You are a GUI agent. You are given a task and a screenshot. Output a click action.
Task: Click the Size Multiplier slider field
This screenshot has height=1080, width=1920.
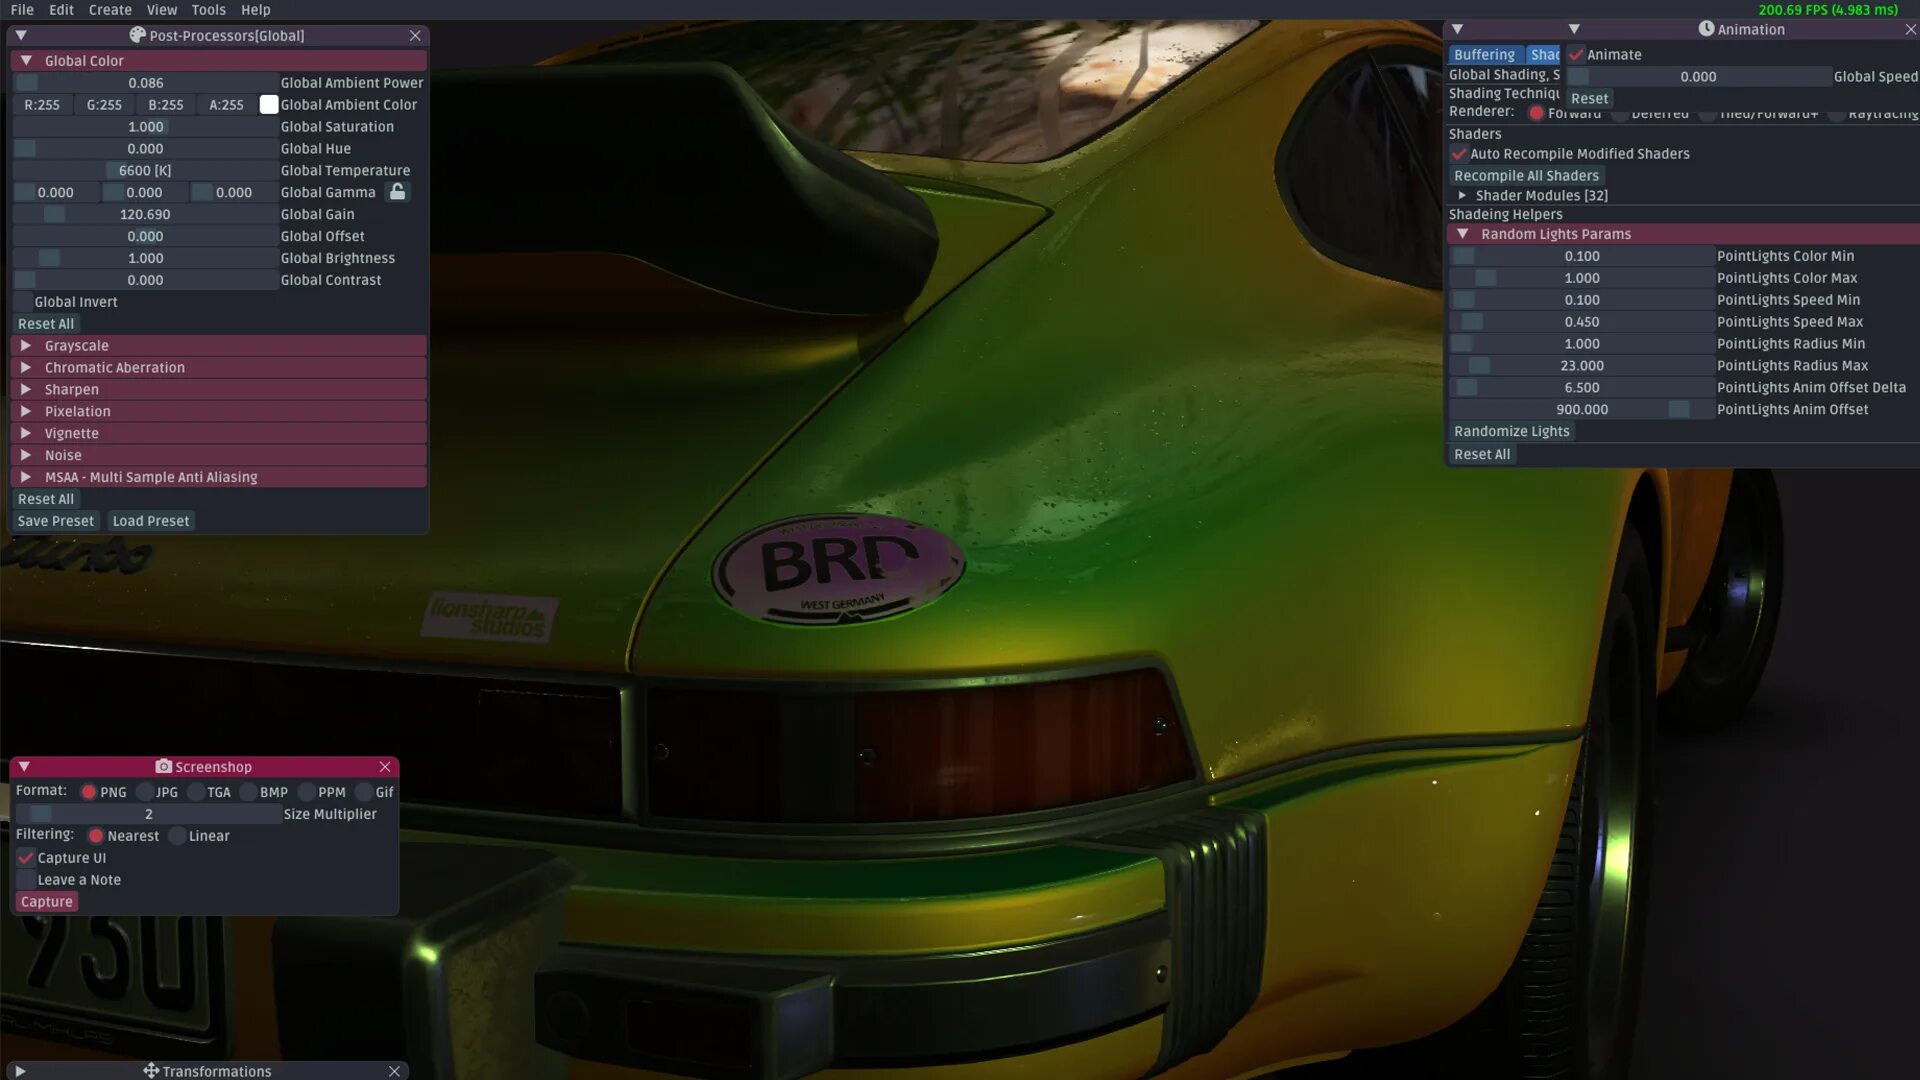click(148, 814)
